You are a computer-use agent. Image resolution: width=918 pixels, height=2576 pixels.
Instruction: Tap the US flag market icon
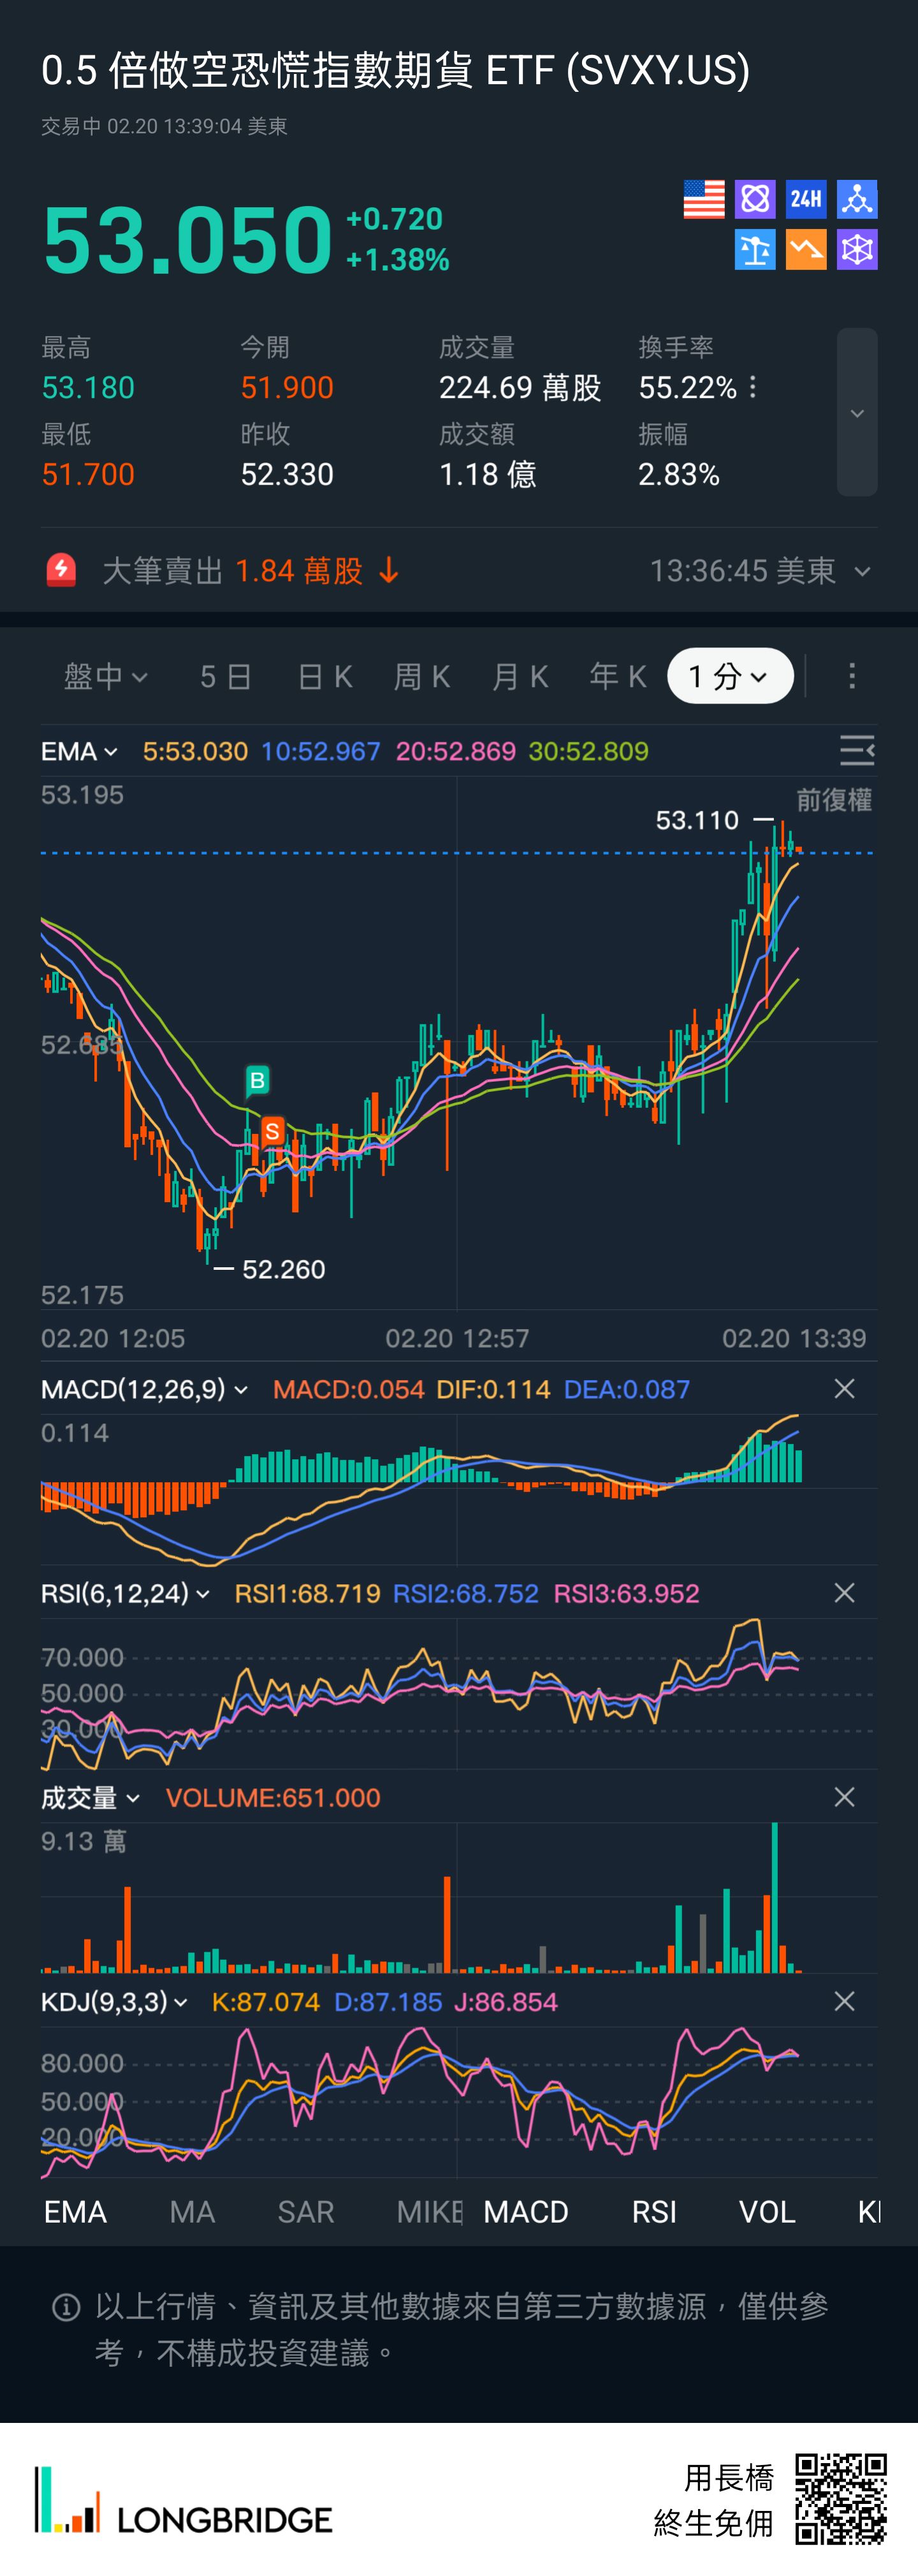[704, 199]
